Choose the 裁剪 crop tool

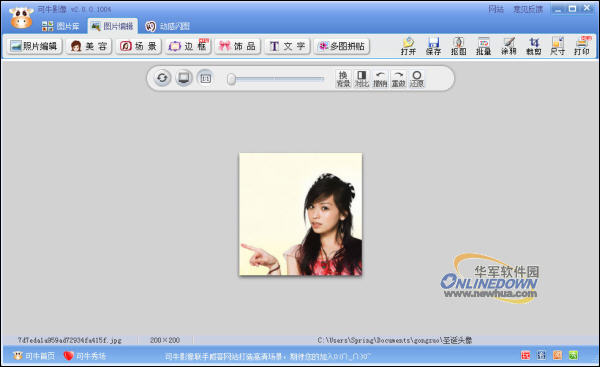tap(533, 46)
